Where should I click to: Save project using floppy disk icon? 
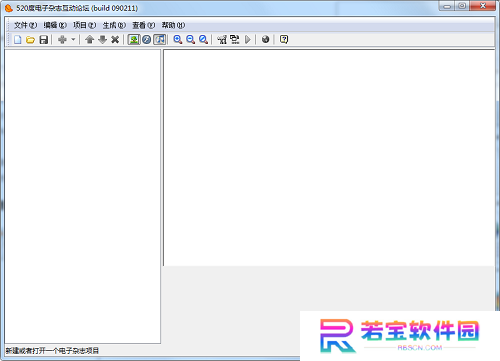coord(44,40)
